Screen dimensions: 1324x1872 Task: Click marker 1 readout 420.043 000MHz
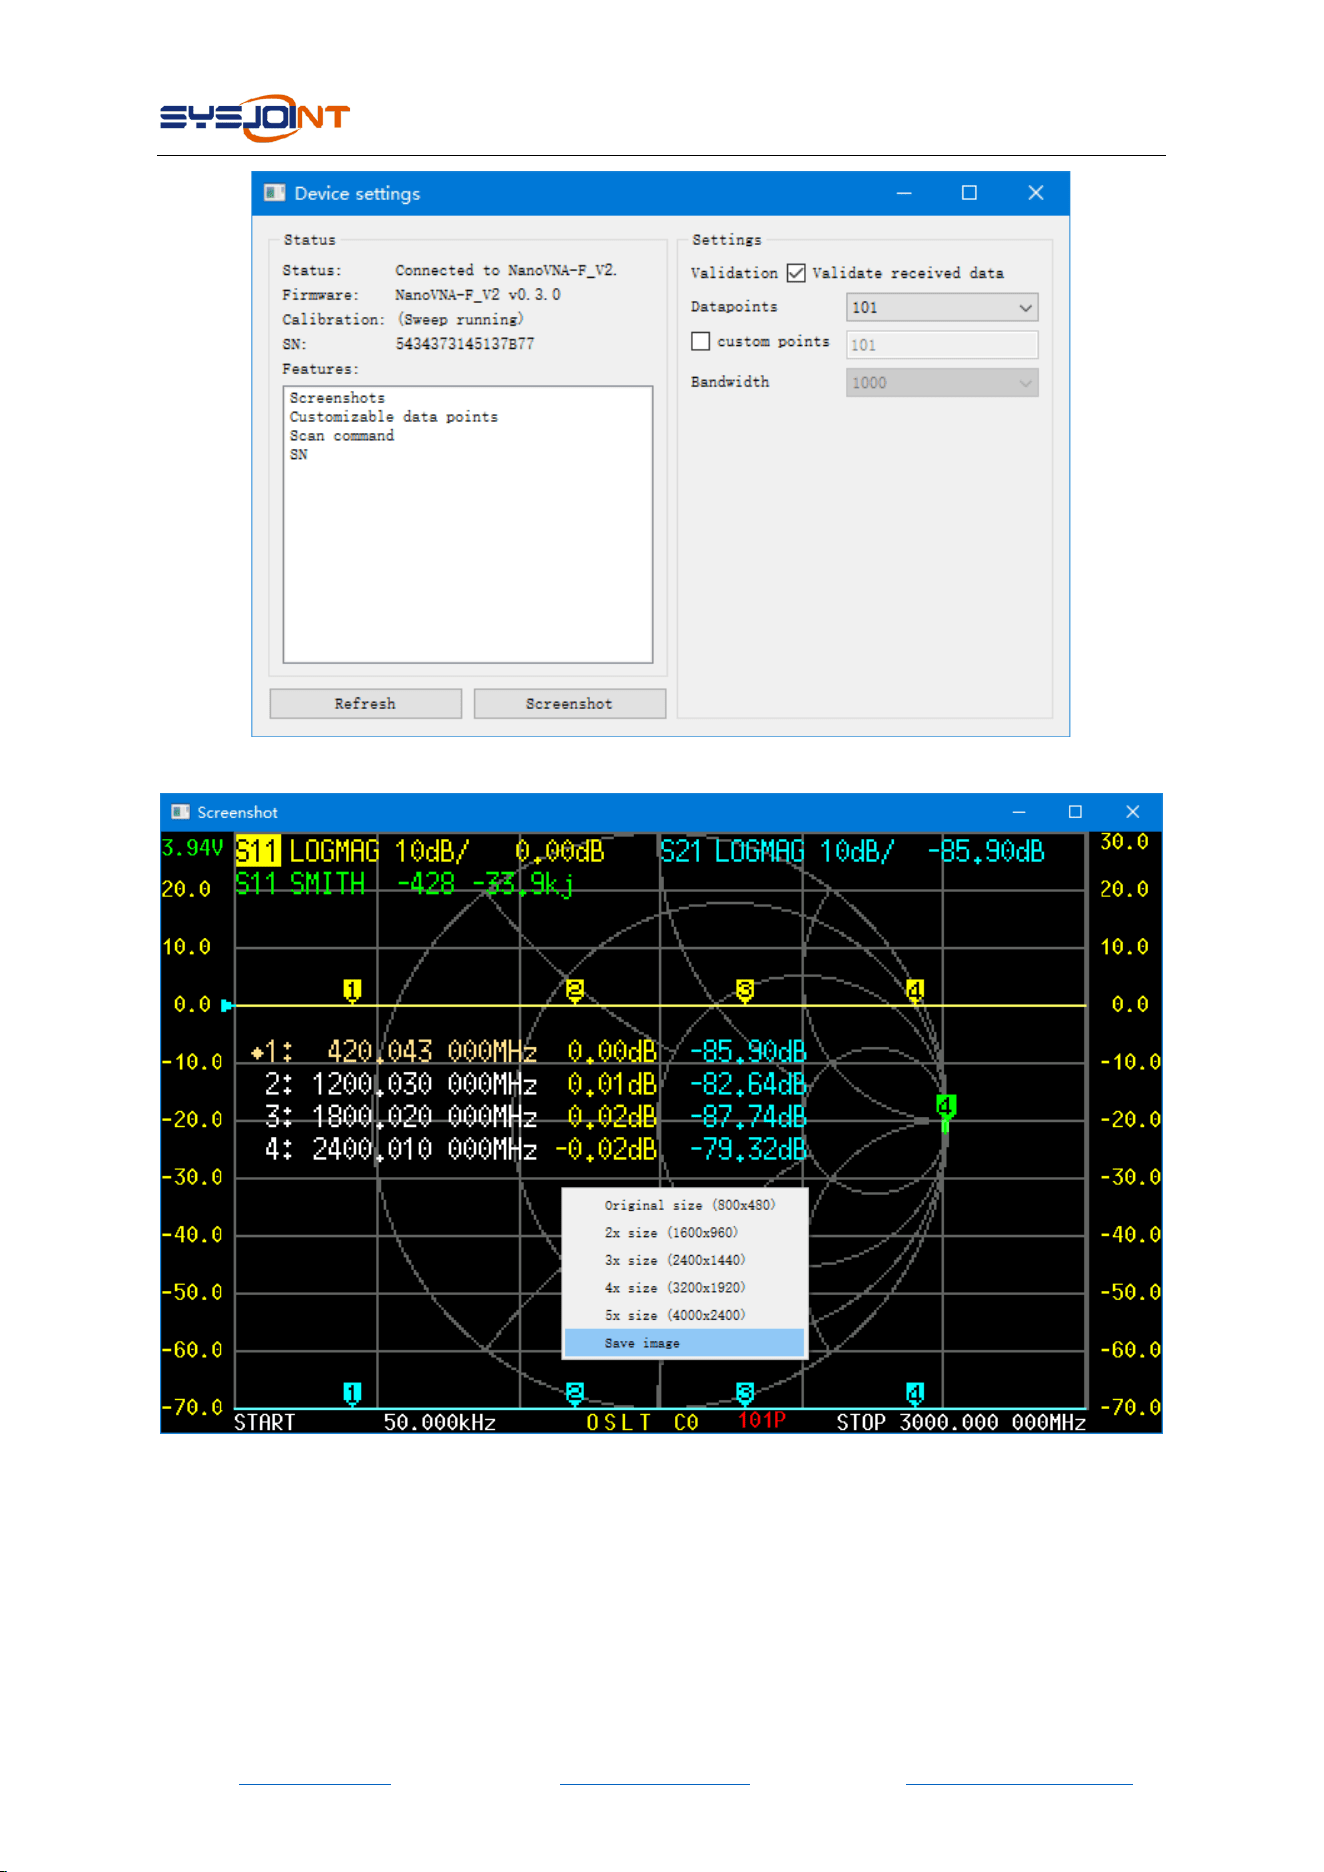click(x=432, y=1052)
